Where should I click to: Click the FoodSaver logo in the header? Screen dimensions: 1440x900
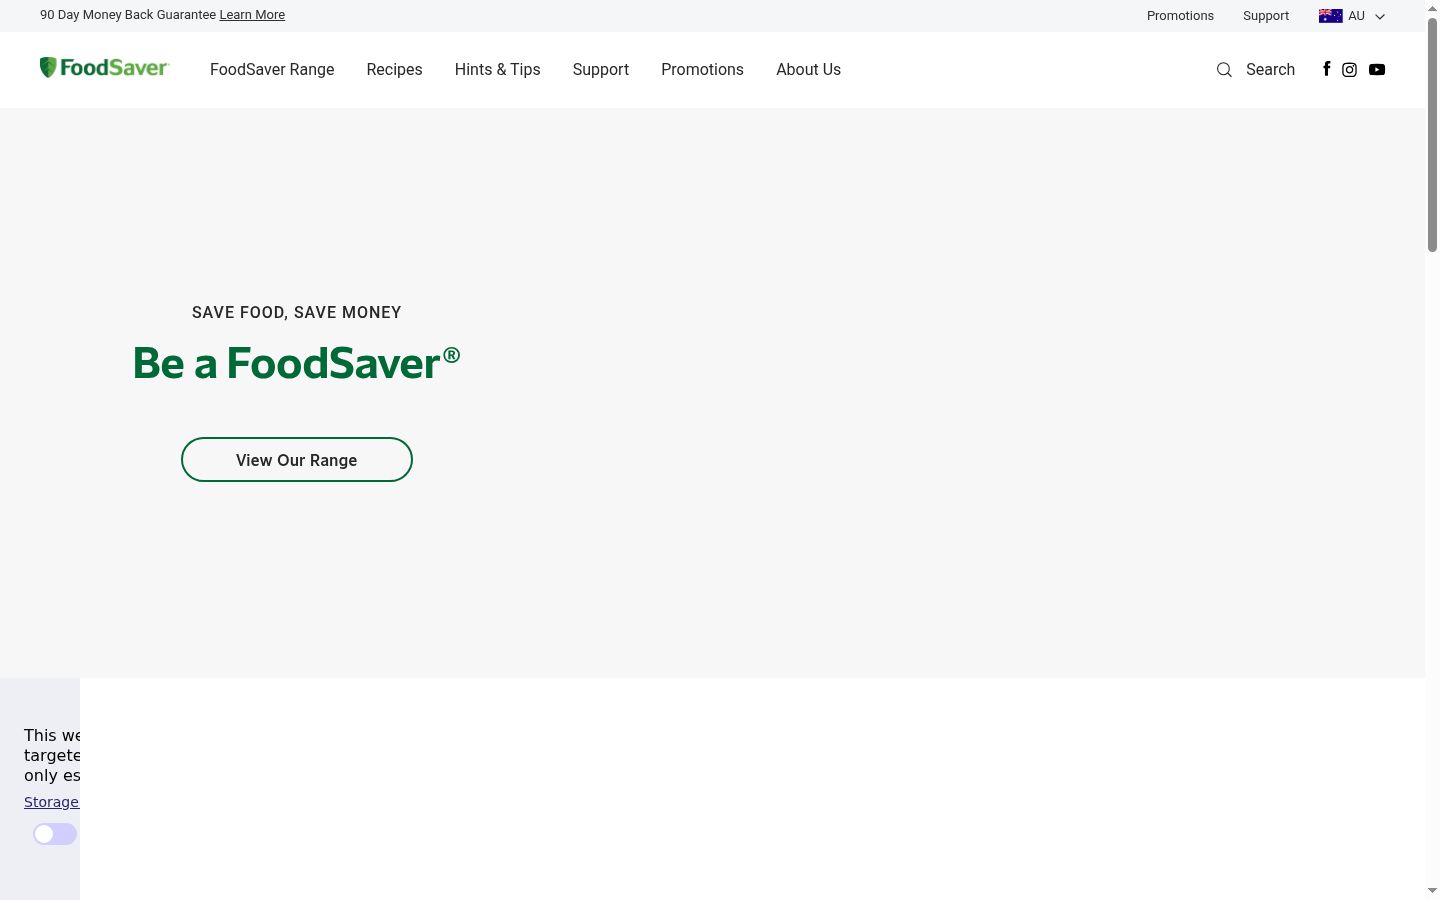coord(105,68)
